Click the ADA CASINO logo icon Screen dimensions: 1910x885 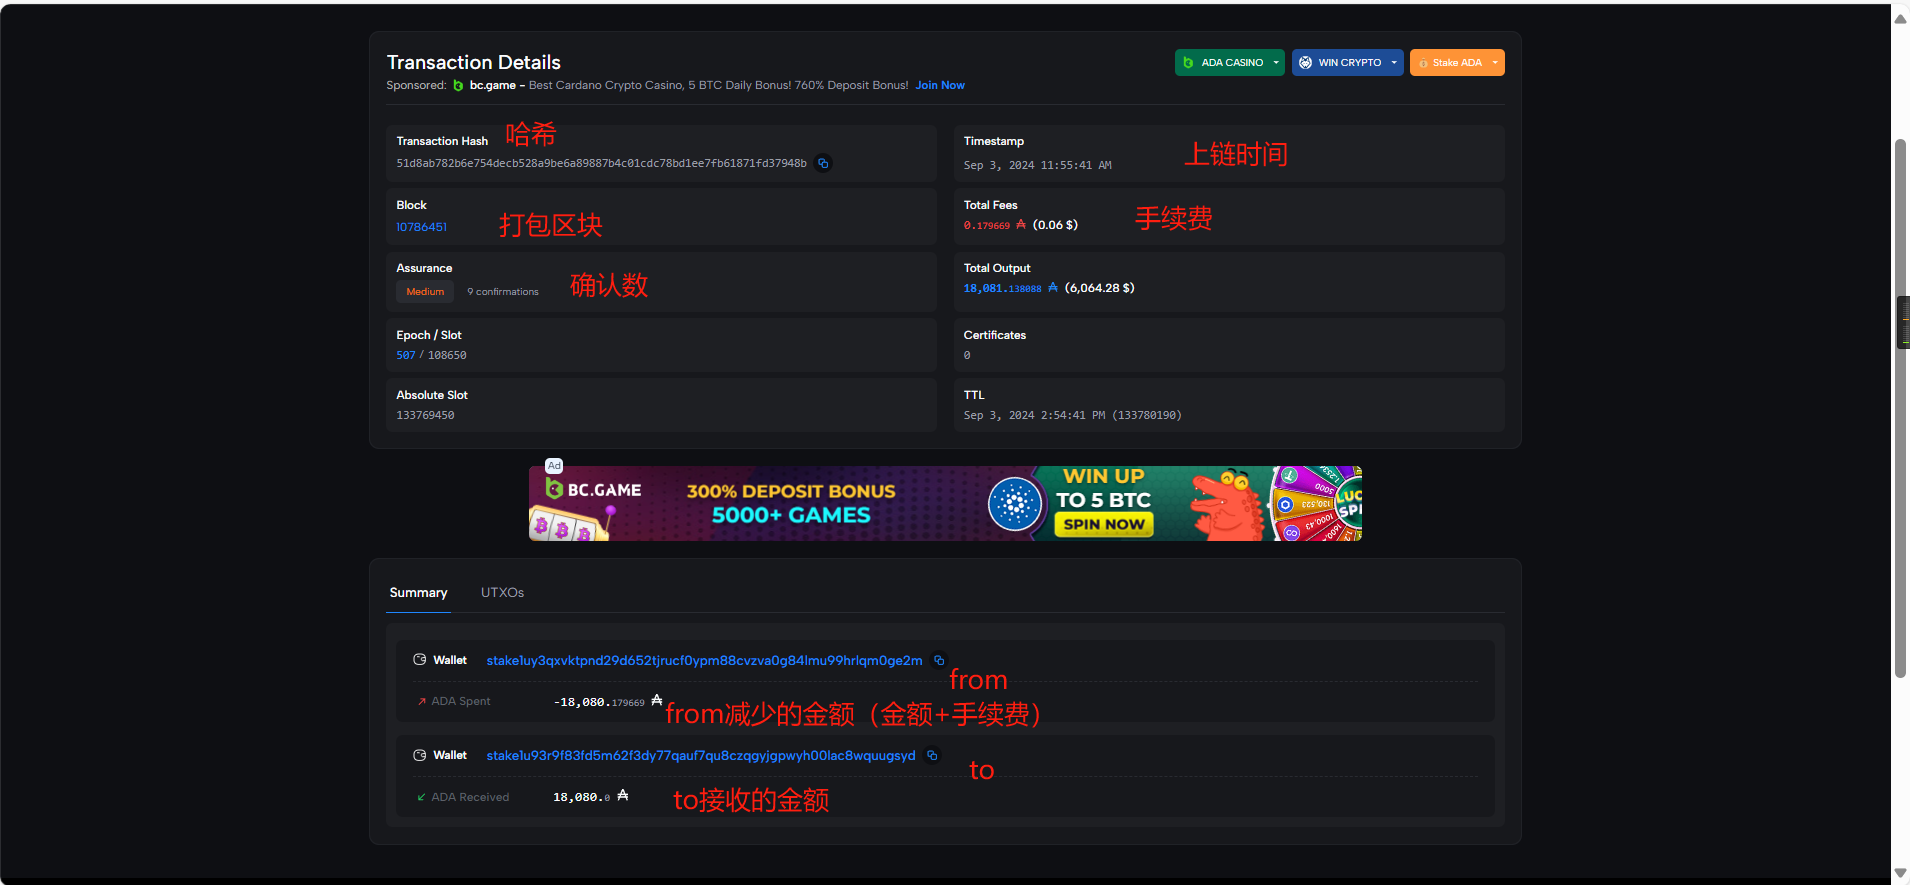click(1188, 62)
